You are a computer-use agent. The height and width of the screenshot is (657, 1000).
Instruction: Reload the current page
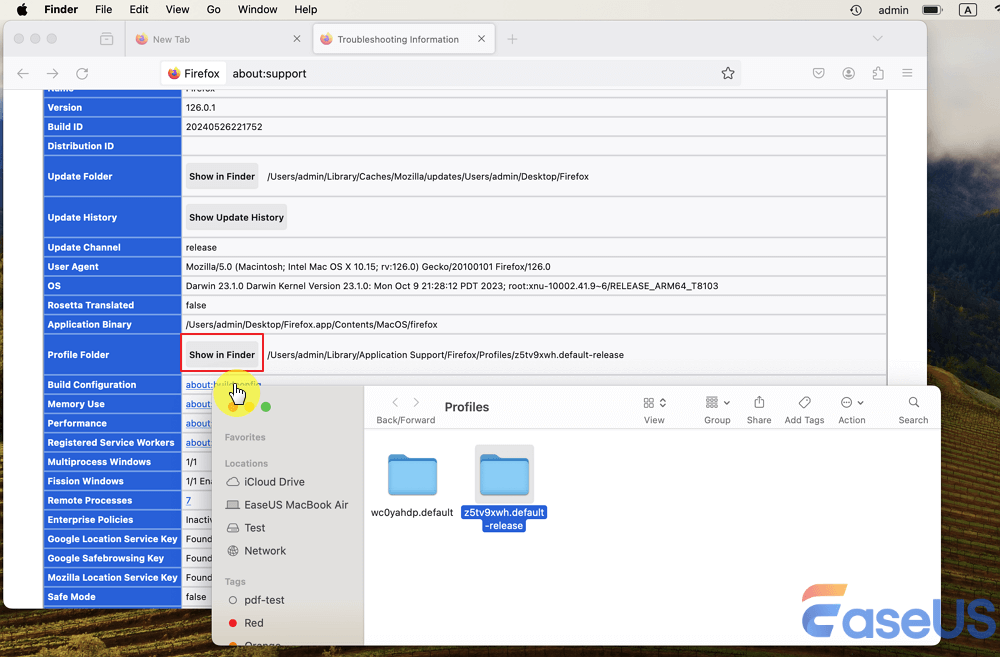82,73
